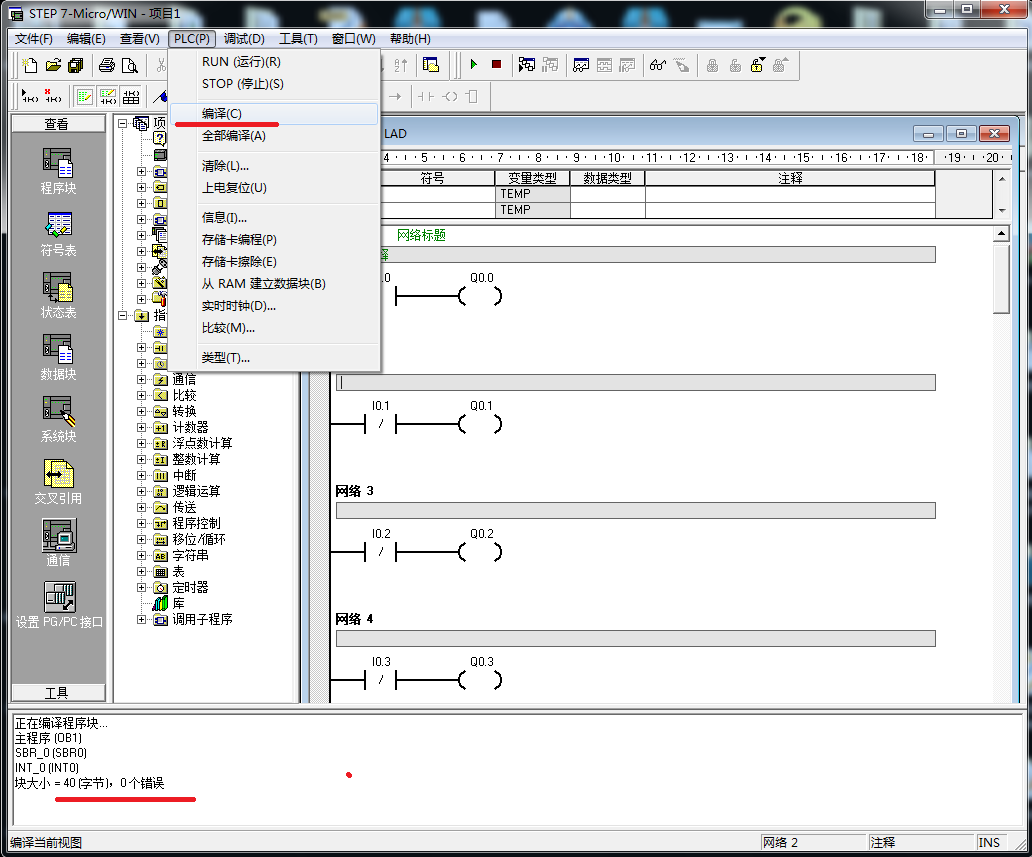Expand the 定时器 tree node
Screen dimensions: 1032x857
141,587
